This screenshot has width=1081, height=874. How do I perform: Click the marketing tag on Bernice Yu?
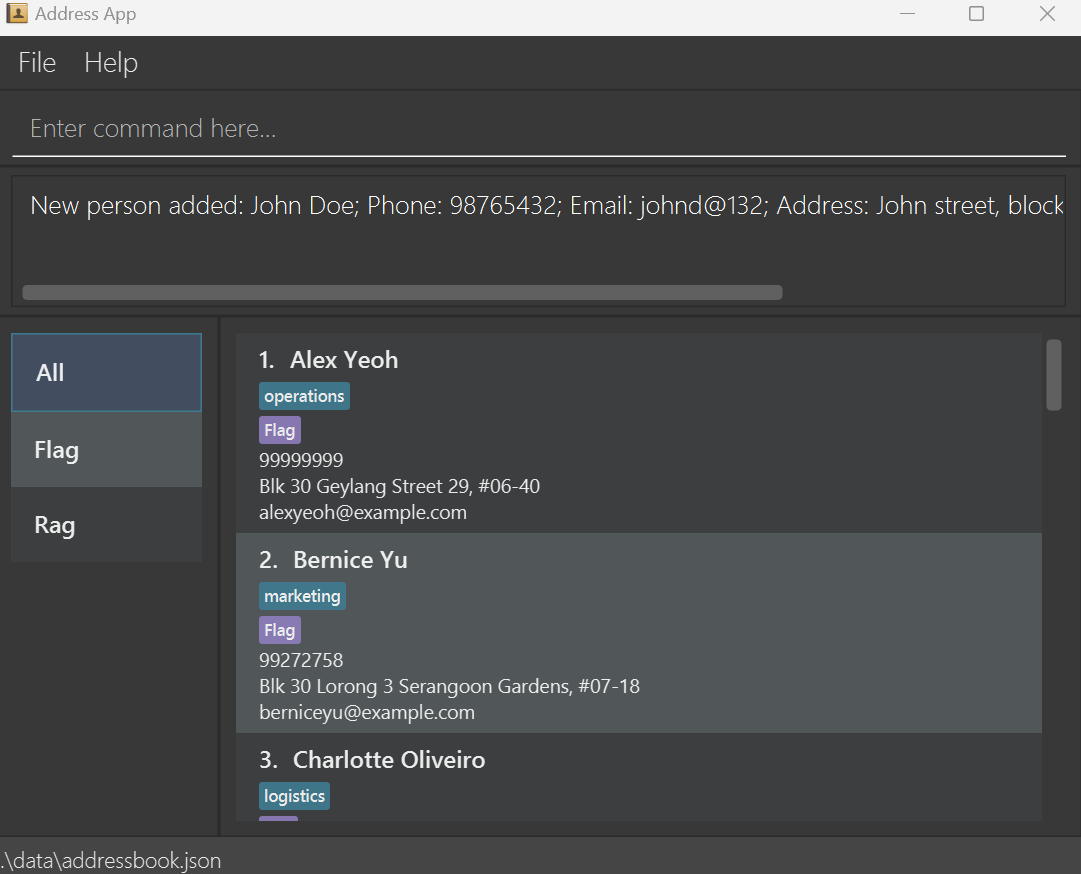[302, 596]
